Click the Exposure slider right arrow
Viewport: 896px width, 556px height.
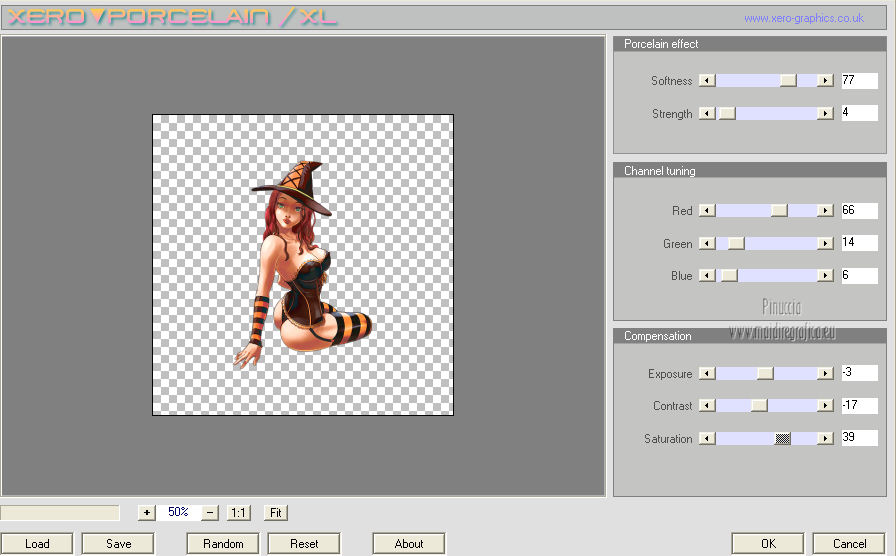coord(825,374)
